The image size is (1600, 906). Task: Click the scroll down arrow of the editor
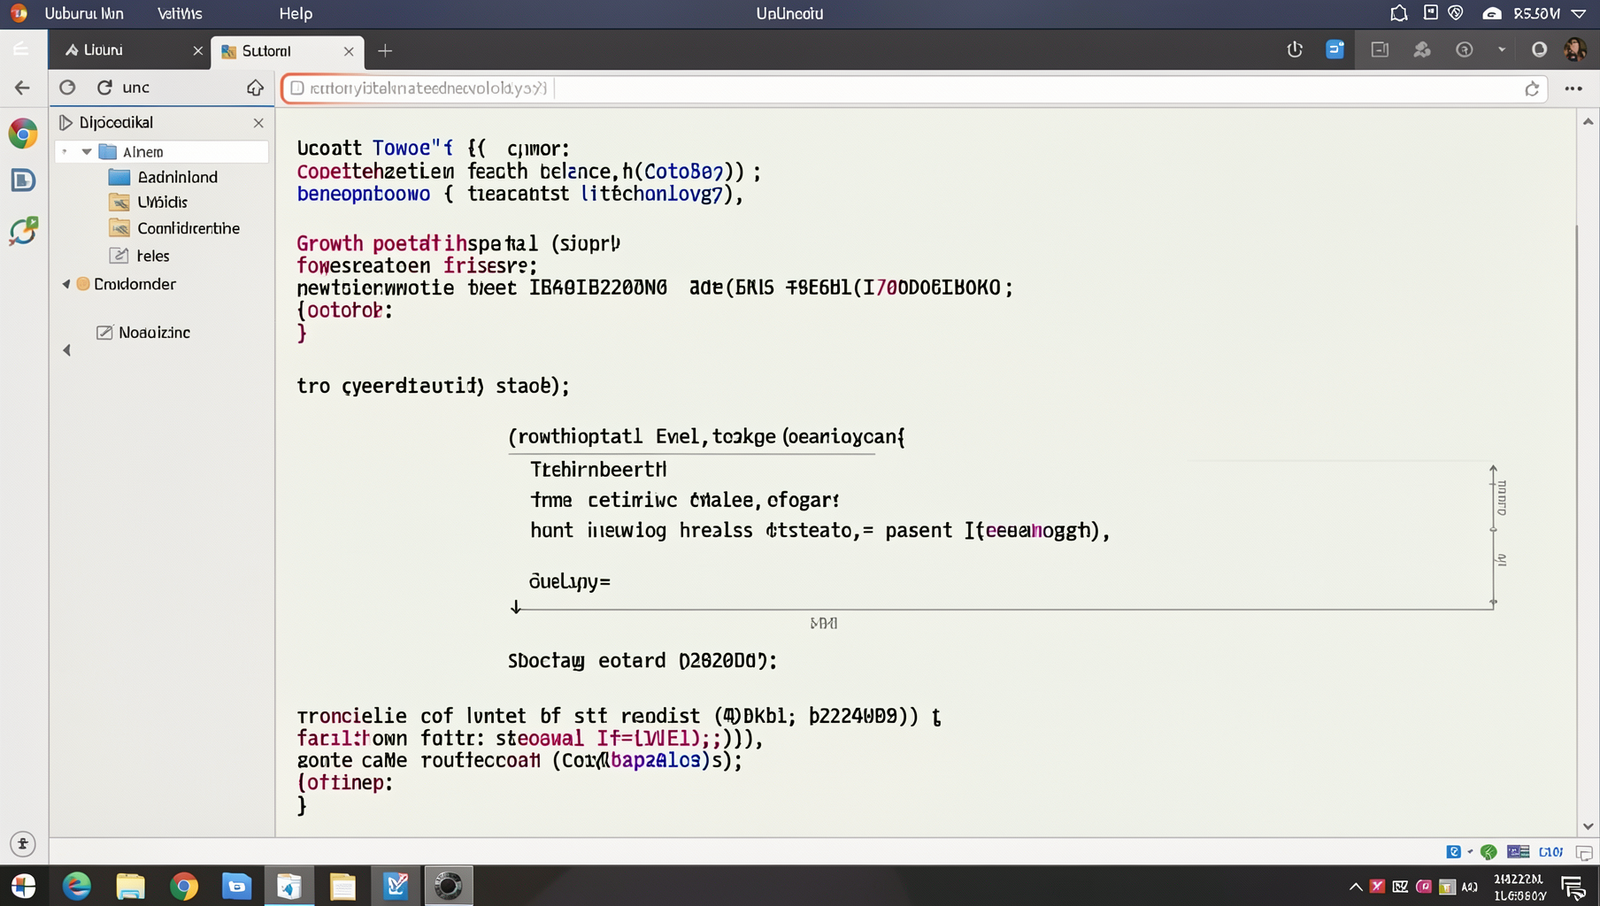coord(1588,826)
